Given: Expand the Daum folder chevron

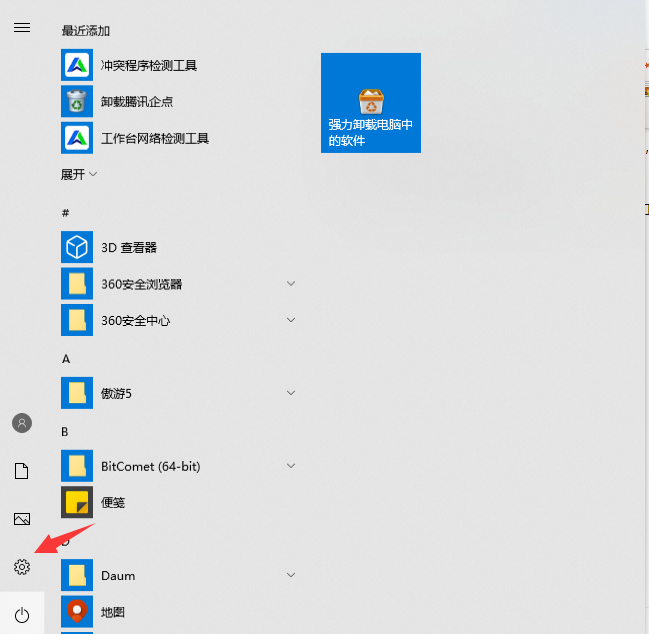Looking at the screenshot, I should pyautogui.click(x=291, y=575).
